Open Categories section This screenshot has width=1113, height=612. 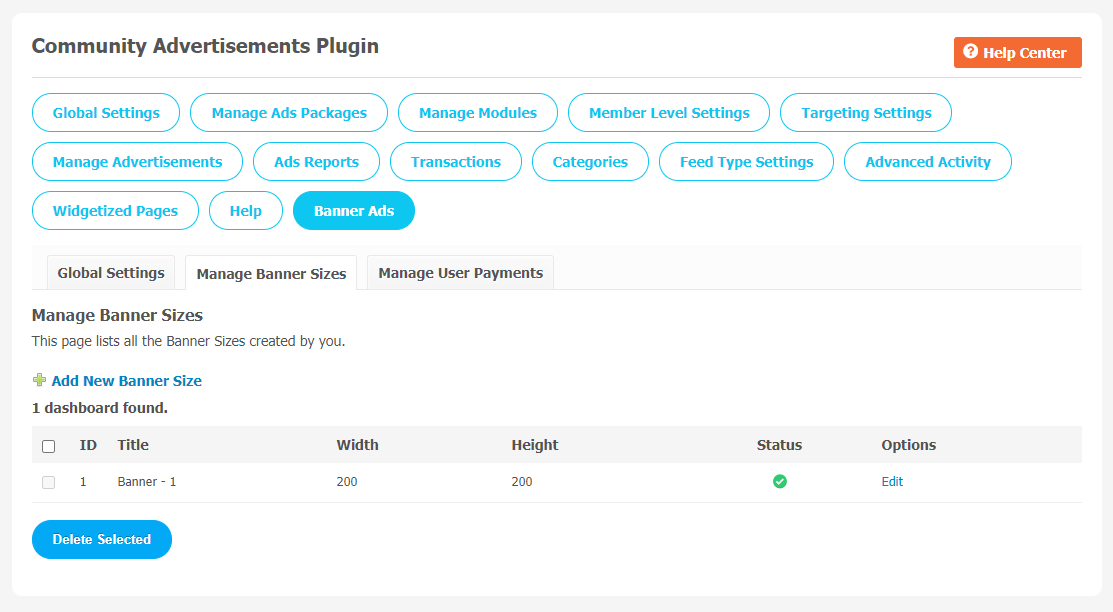point(590,162)
